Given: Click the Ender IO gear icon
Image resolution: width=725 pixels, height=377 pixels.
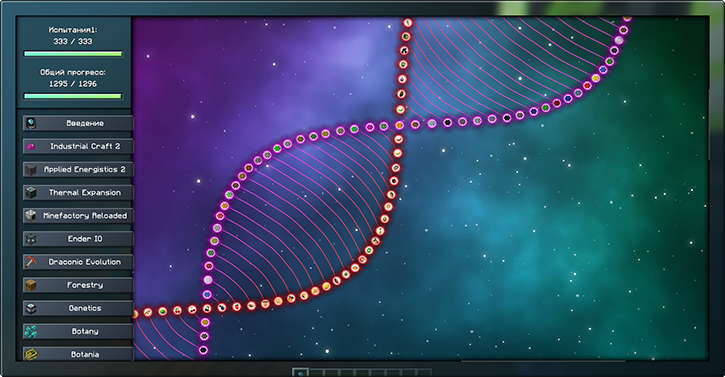Looking at the screenshot, I should [31, 239].
